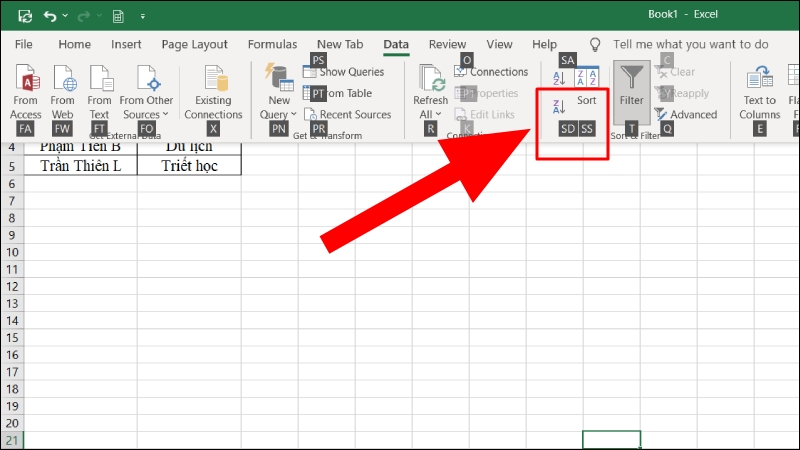This screenshot has width=800, height=450.
Task: Select cell containing 'Phạm Tiến B'
Action: pyautogui.click(x=81, y=148)
